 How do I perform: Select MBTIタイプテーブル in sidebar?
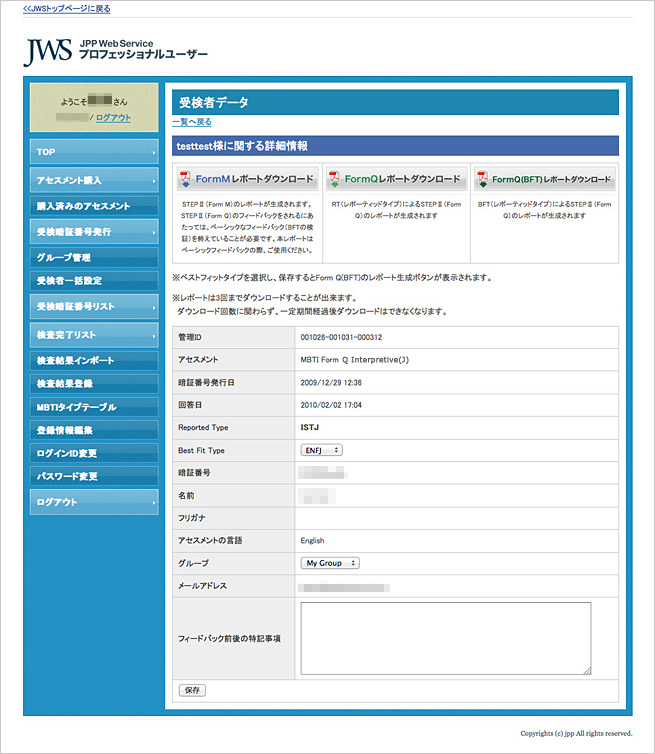pos(93,407)
